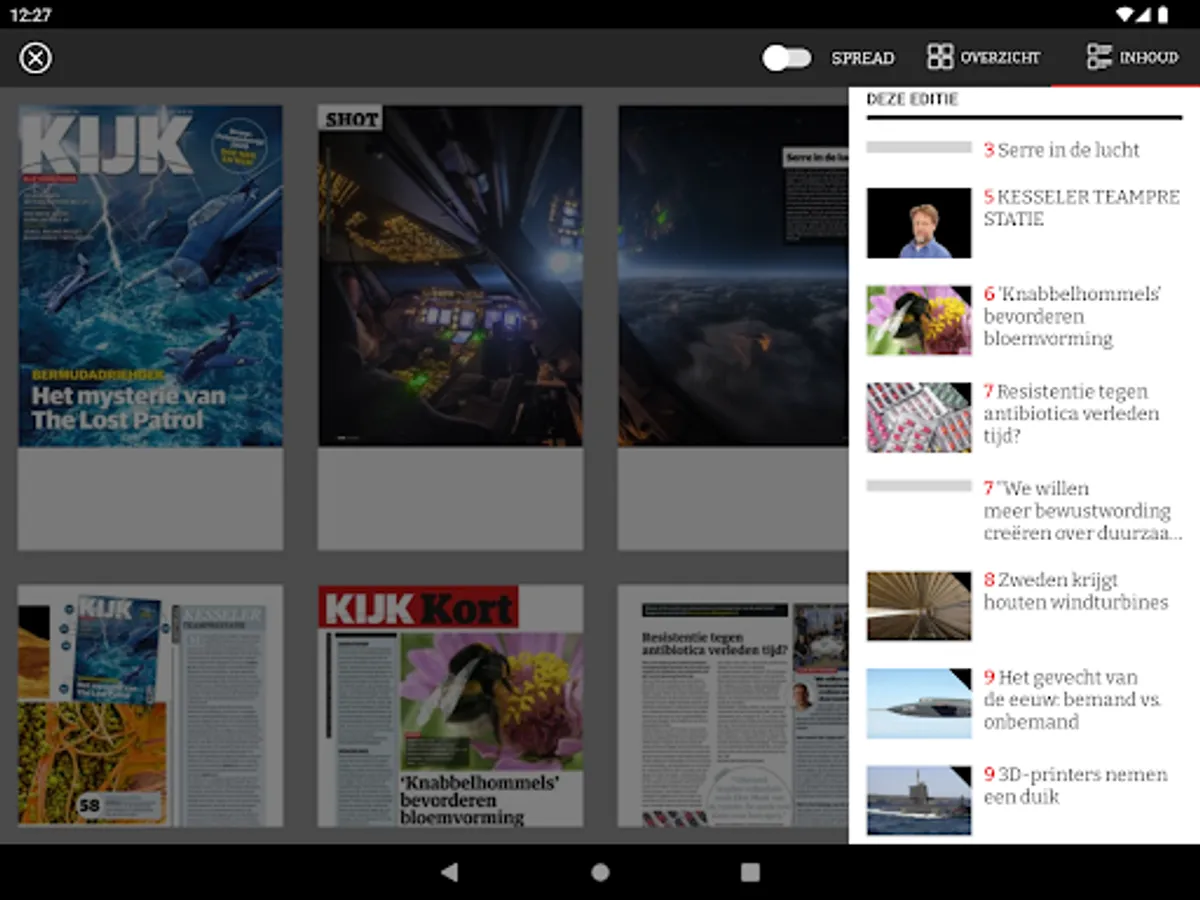This screenshot has width=1200, height=900.
Task: Click the SPREAD label
Action: pos(863,58)
